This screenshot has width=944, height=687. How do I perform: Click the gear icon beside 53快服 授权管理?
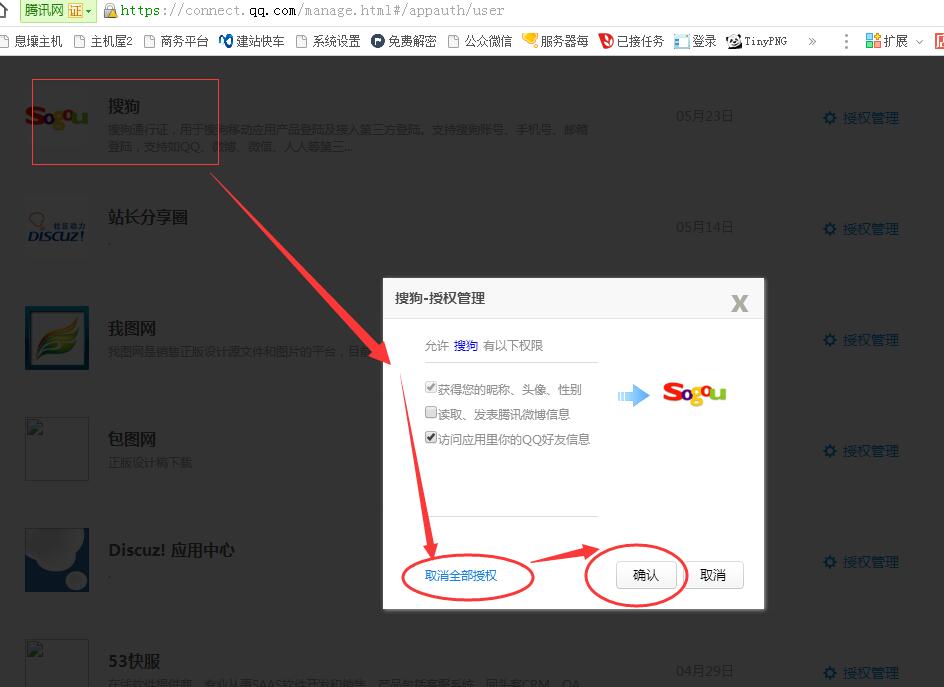coord(830,673)
